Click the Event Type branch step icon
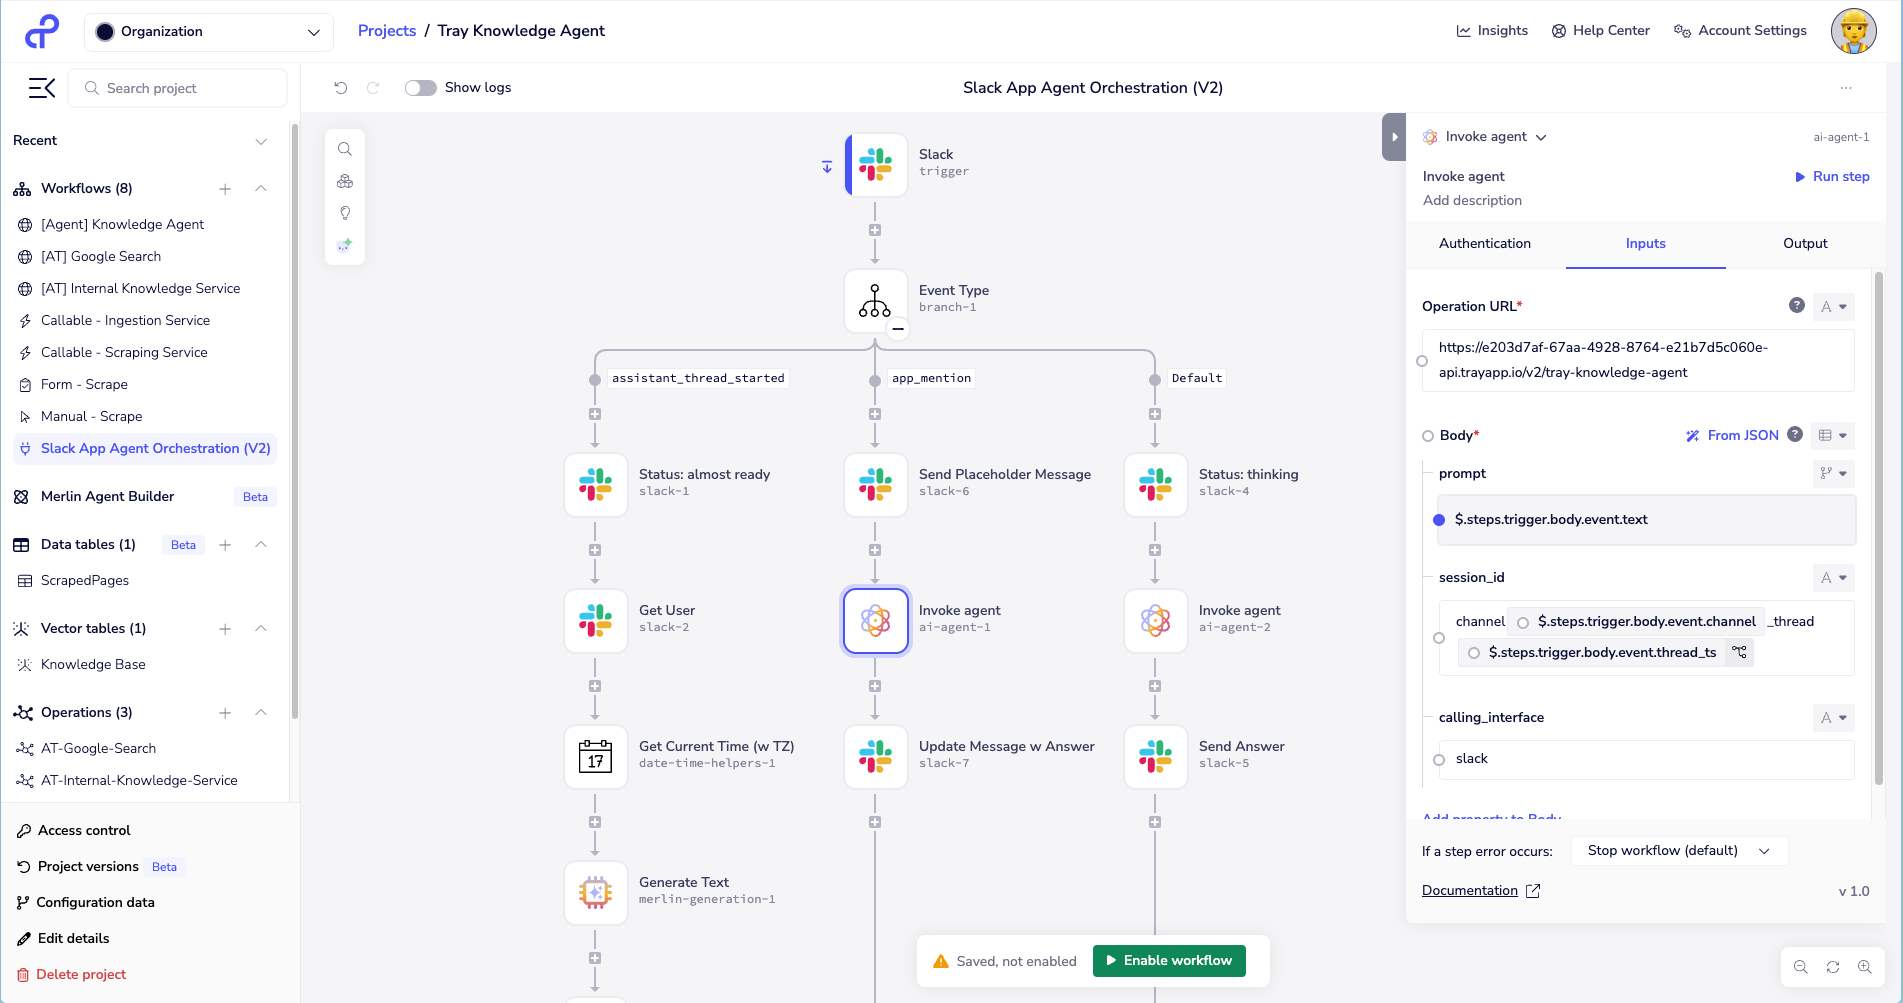This screenshot has height=1003, width=1903. click(875, 300)
